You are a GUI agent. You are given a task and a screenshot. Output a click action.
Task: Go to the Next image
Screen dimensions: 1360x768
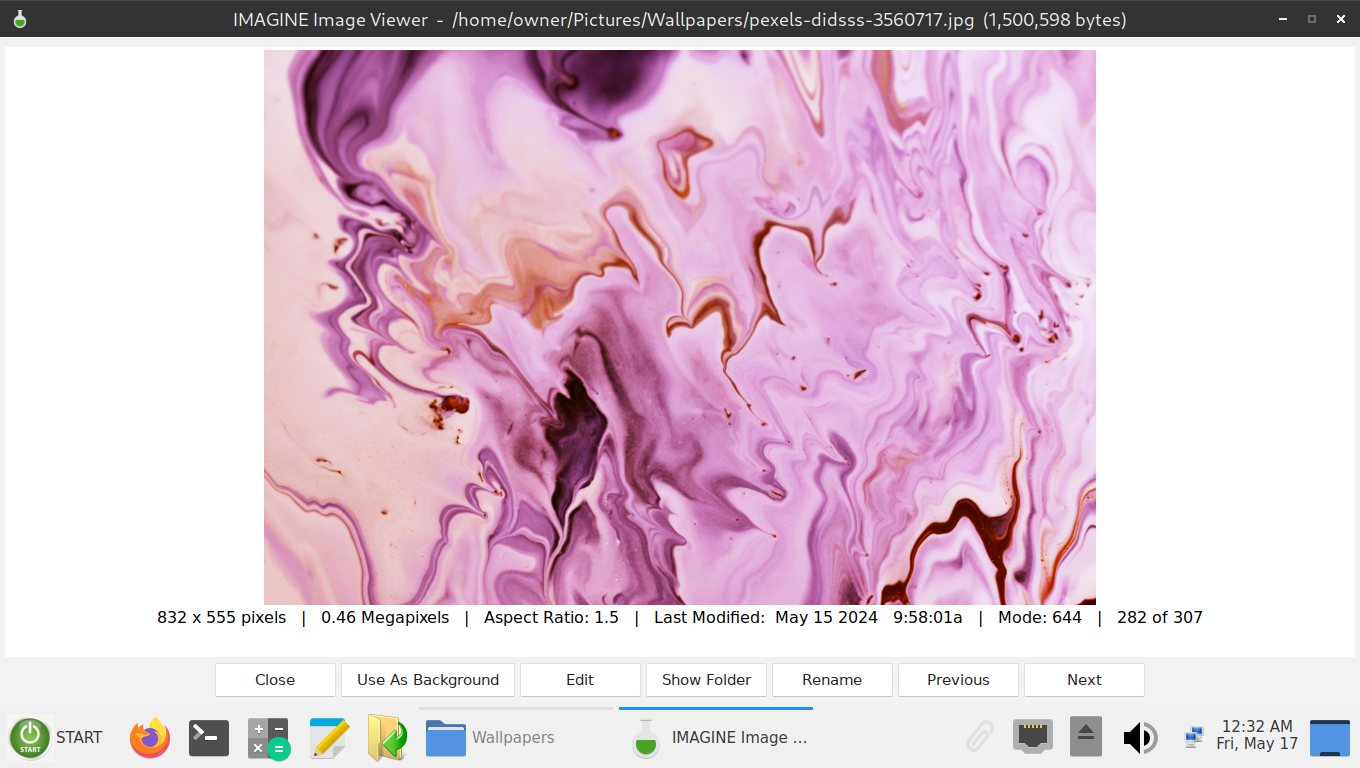pyautogui.click(x=1084, y=680)
